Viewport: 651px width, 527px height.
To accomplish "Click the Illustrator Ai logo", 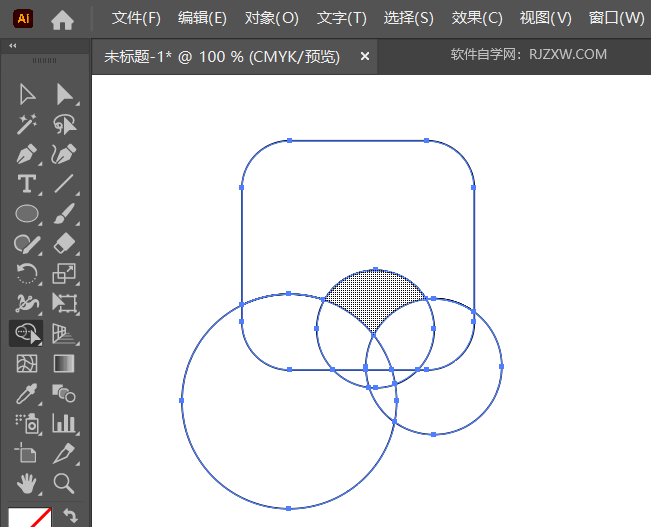I will point(23,19).
